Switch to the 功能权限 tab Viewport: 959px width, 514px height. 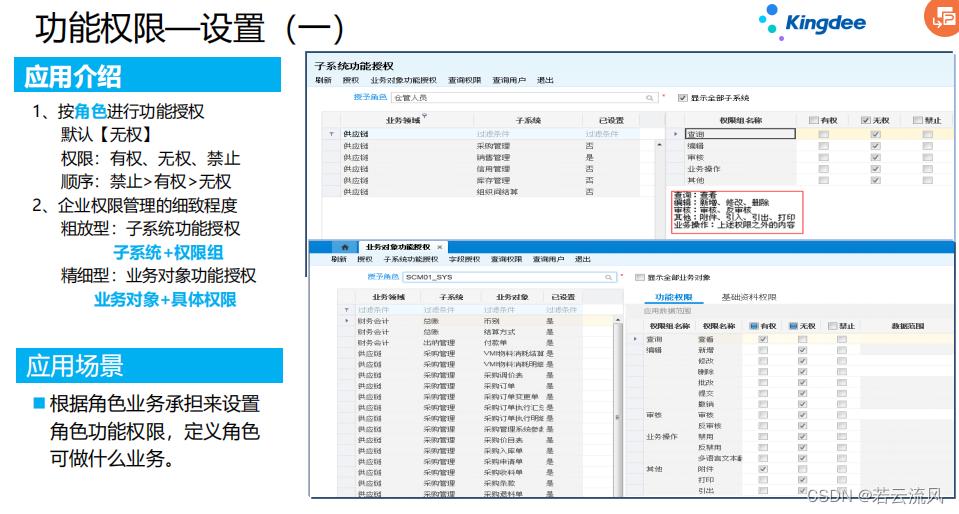tap(673, 297)
